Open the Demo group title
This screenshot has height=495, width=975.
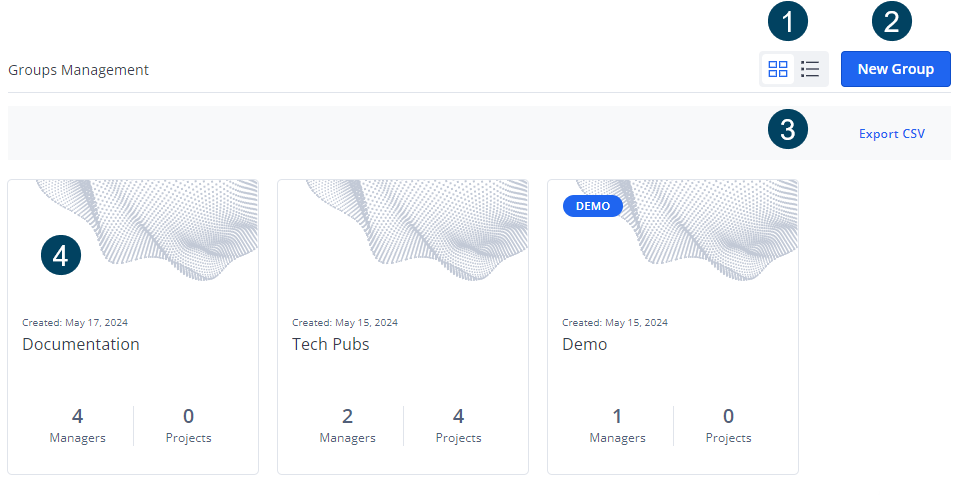pyautogui.click(x=584, y=344)
